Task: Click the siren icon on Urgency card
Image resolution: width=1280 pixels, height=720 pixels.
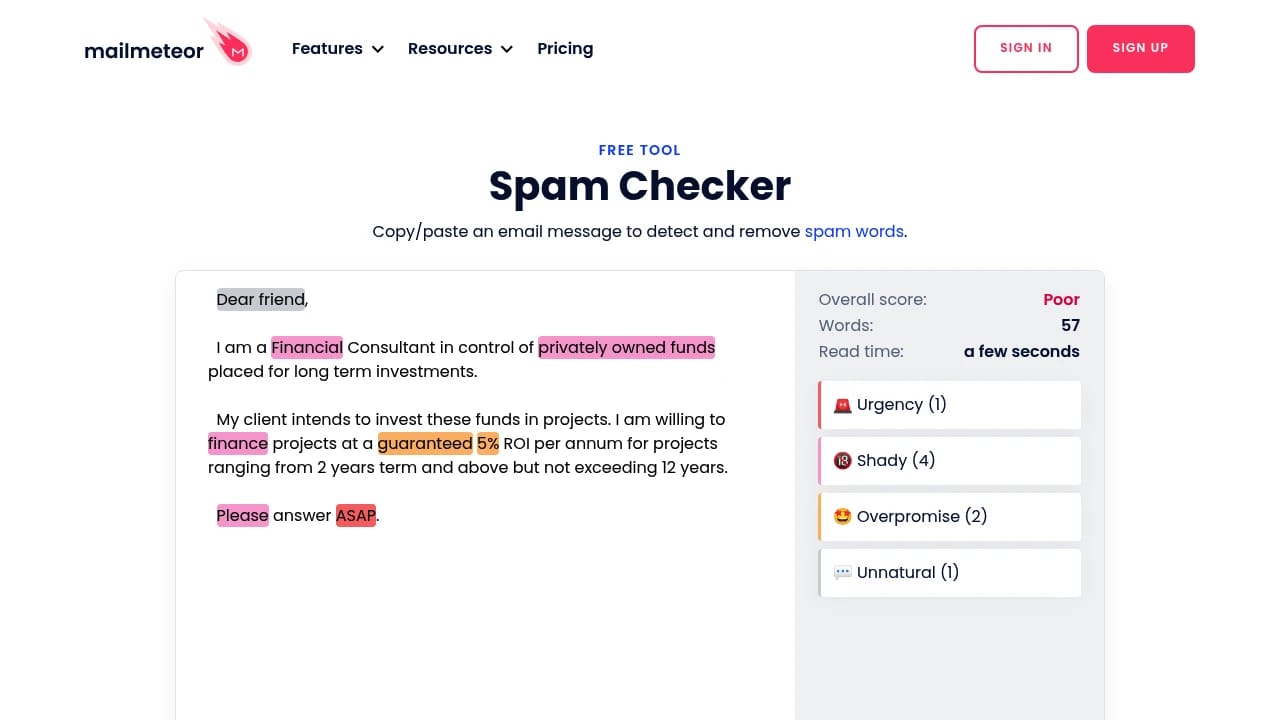Action: [843, 404]
